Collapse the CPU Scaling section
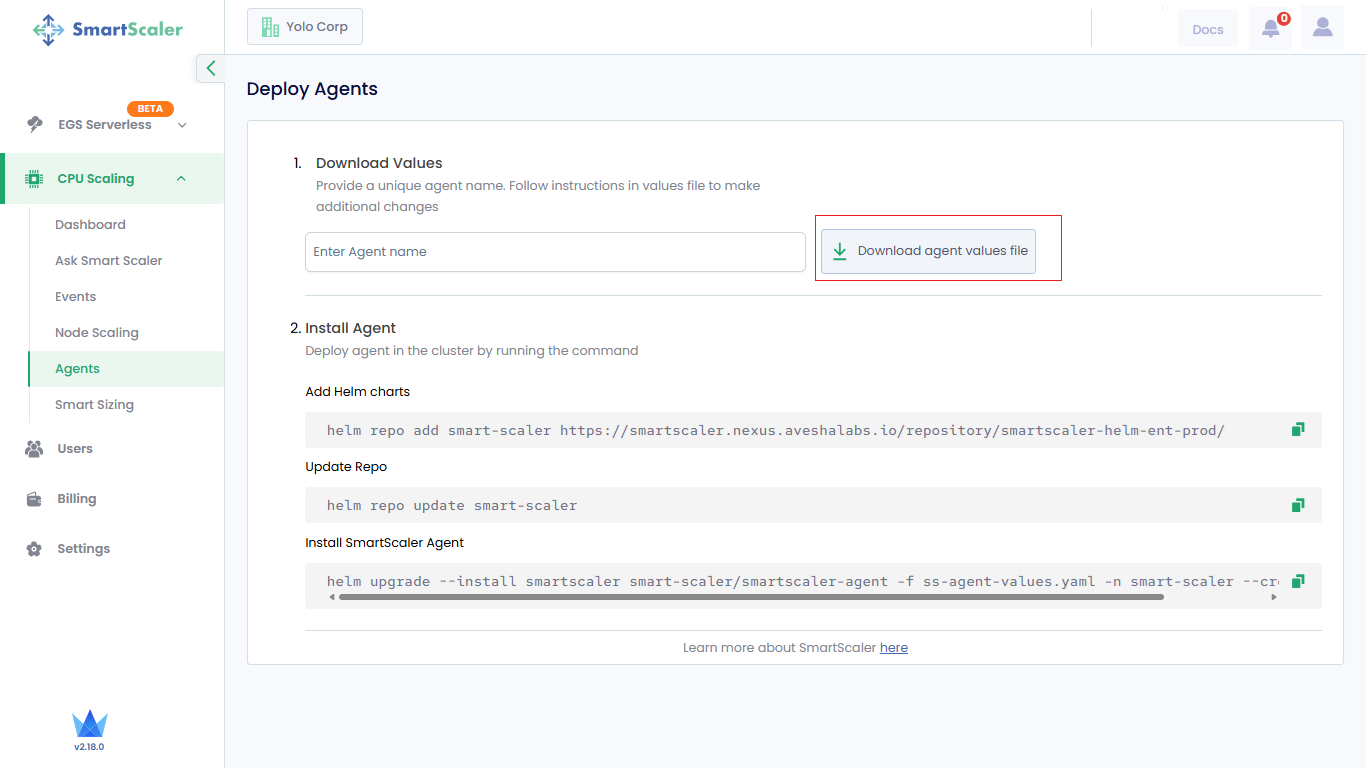The height and width of the screenshot is (768, 1366). [181, 179]
